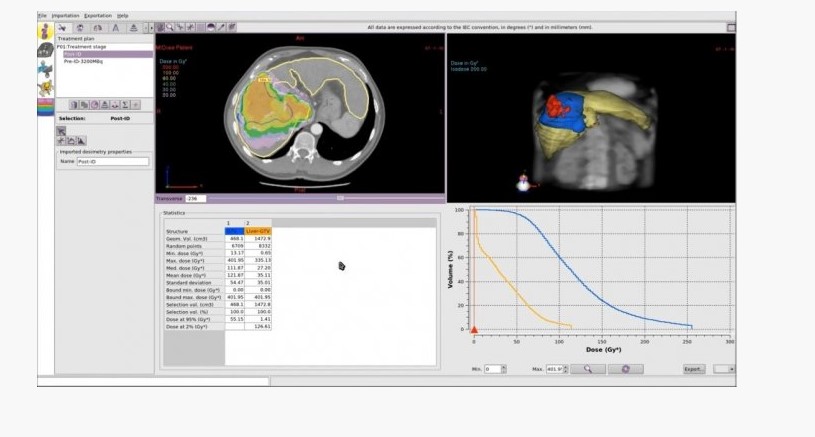This screenshot has width=815, height=437.
Task: Click the Max. dose (Gy*) row label
Action: point(185,260)
